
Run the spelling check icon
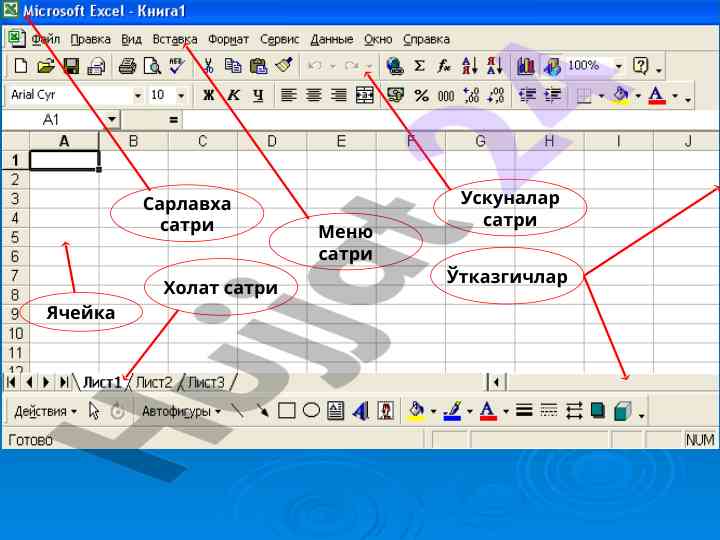click(177, 66)
